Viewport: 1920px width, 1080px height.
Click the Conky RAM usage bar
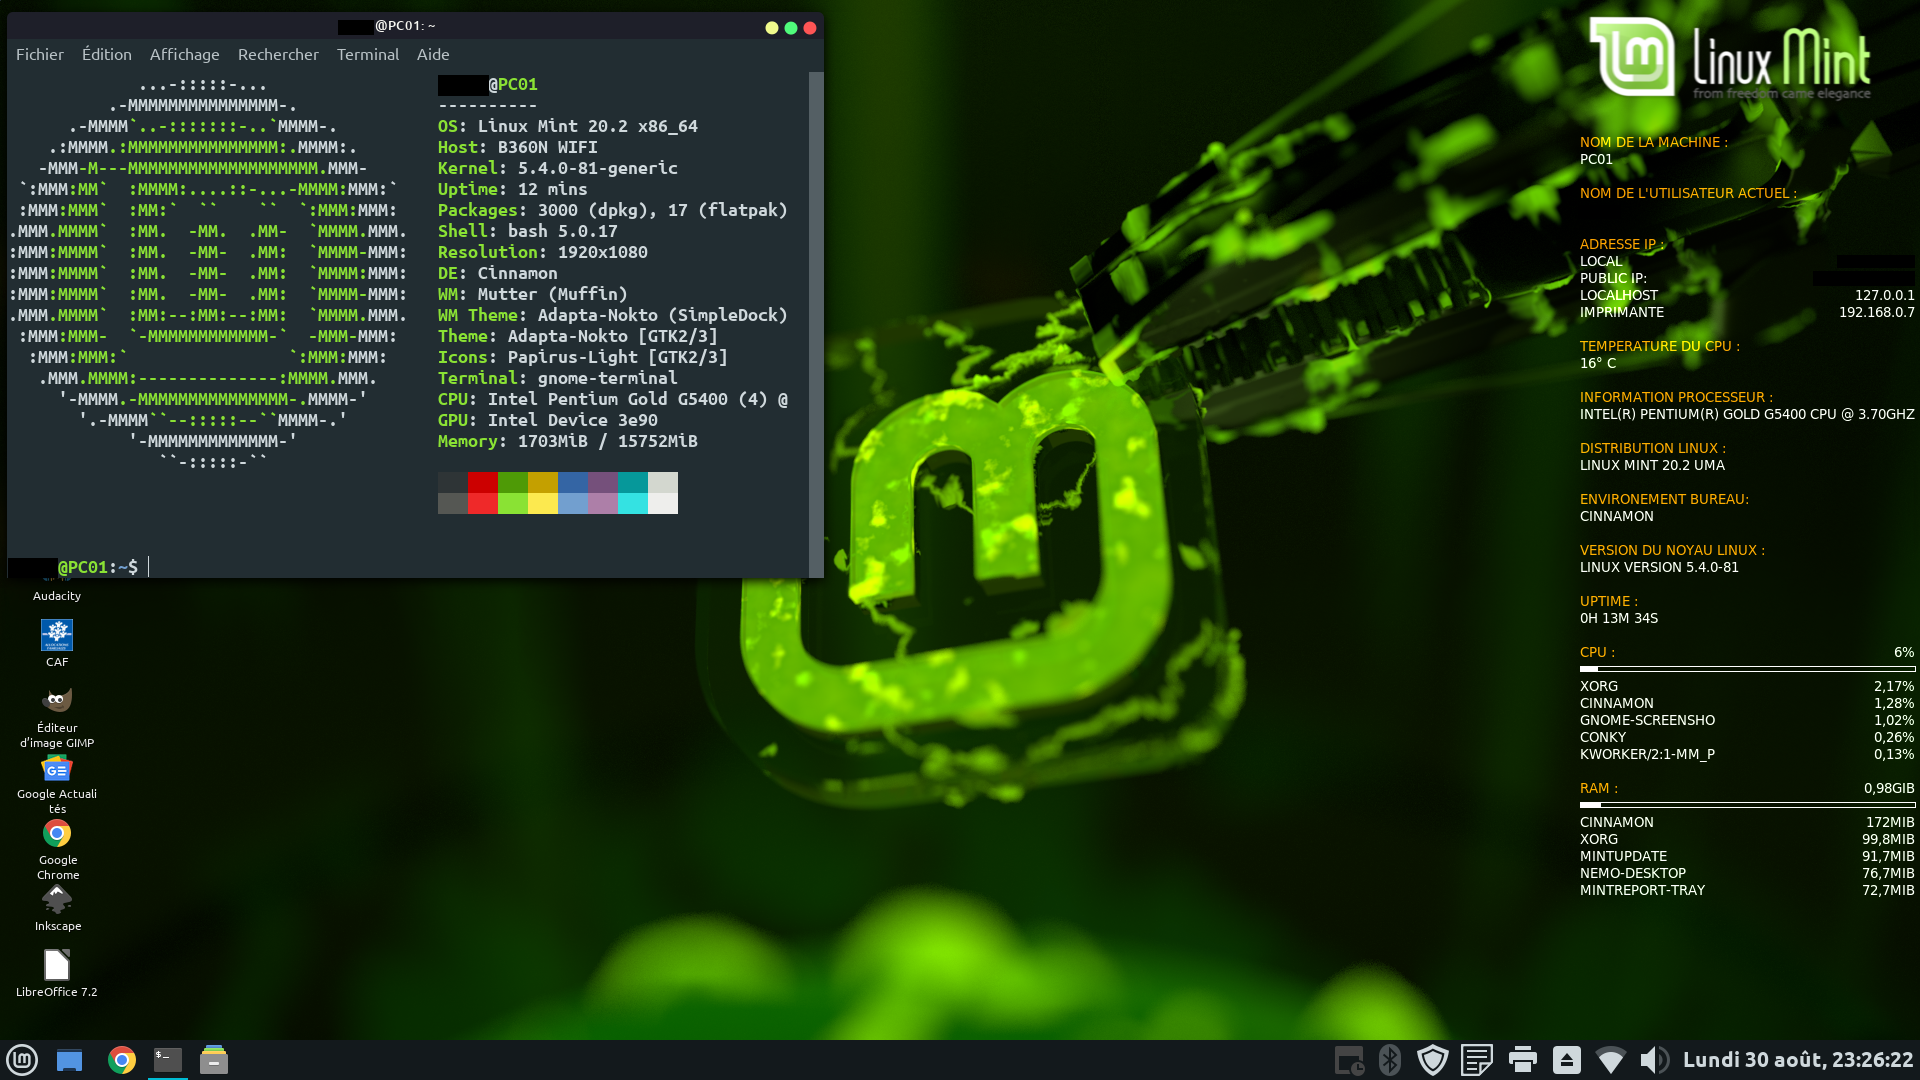[x=1747, y=805]
